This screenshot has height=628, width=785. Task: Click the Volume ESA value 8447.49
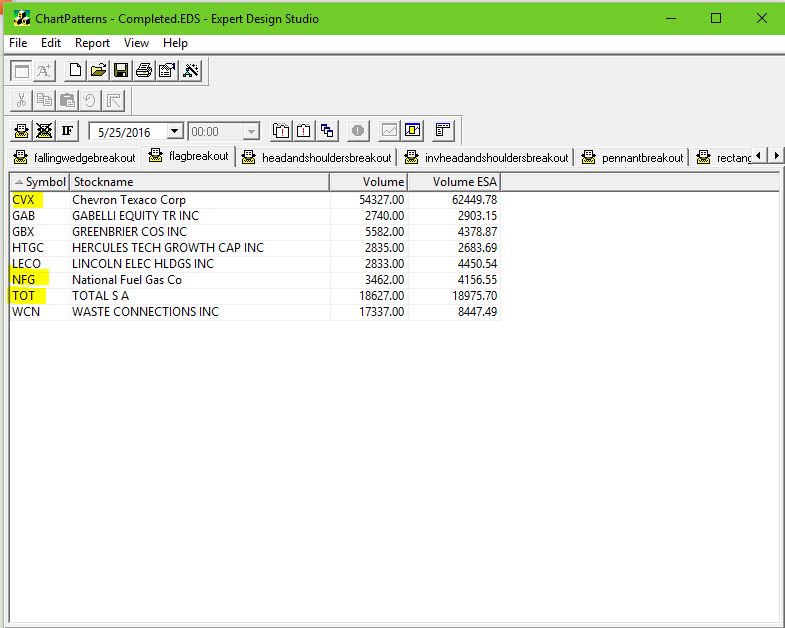(x=477, y=312)
